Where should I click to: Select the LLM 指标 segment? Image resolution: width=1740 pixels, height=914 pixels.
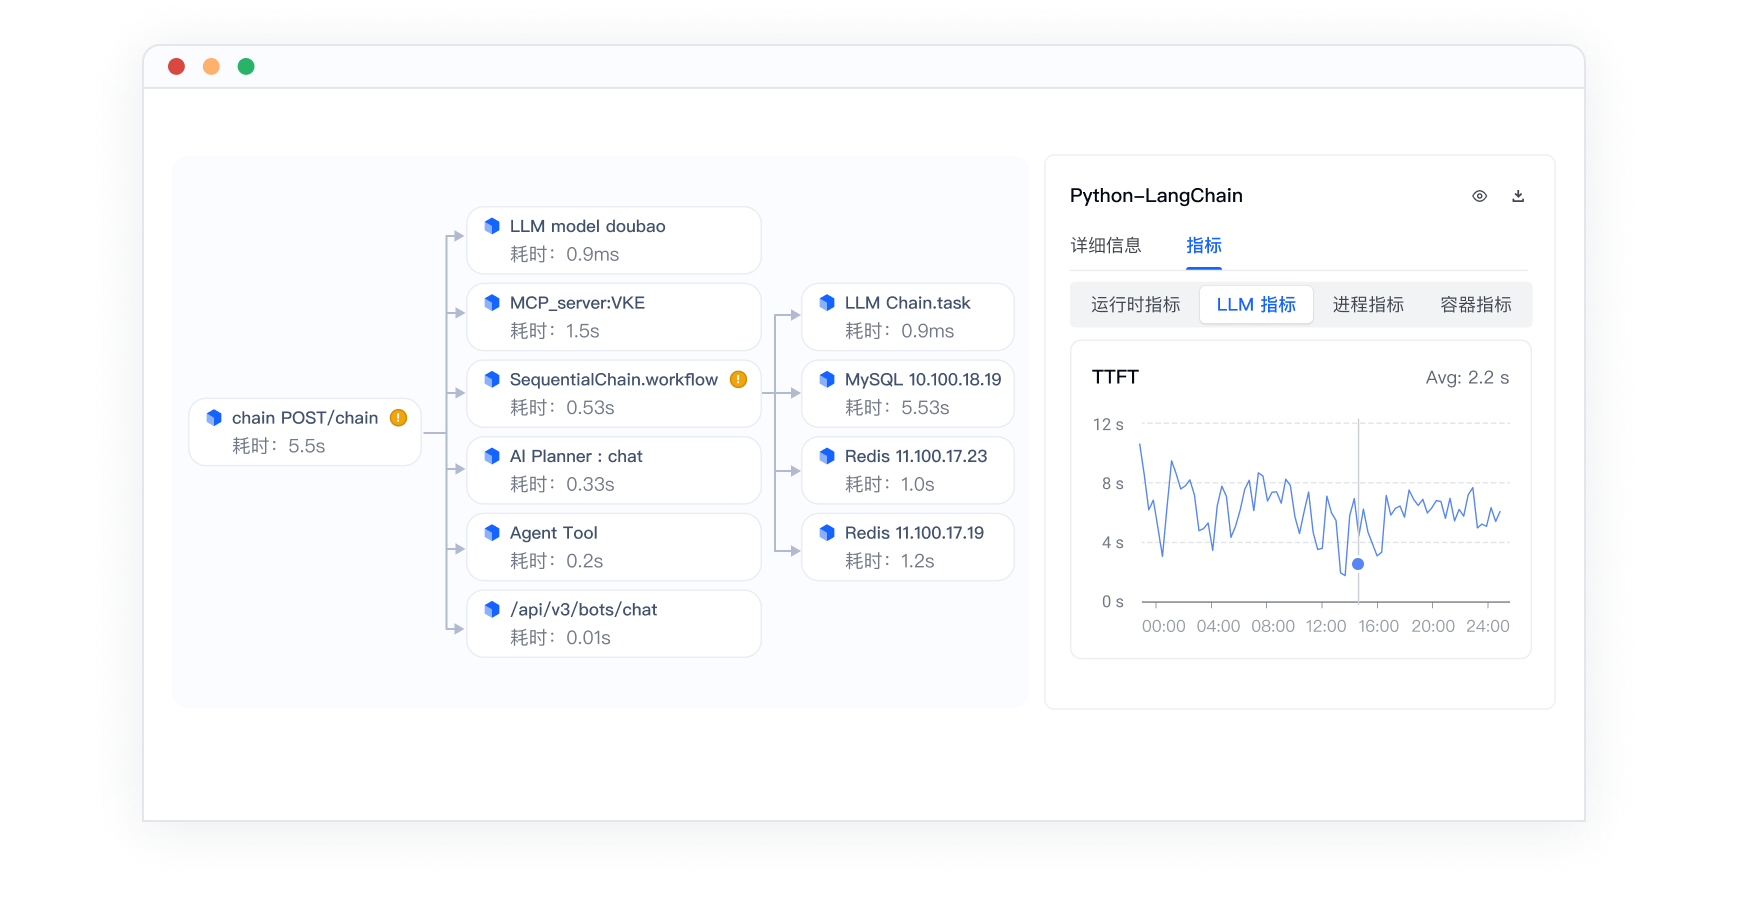1256,305
